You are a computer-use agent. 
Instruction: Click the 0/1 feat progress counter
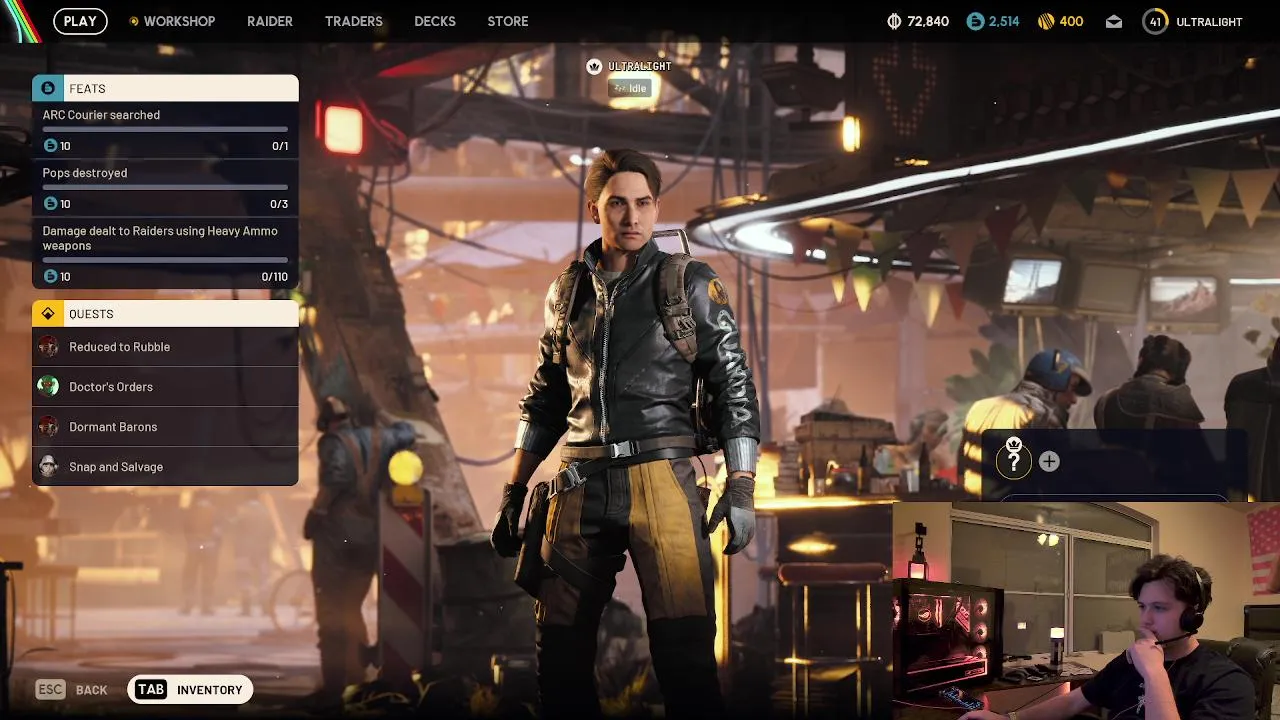point(280,146)
